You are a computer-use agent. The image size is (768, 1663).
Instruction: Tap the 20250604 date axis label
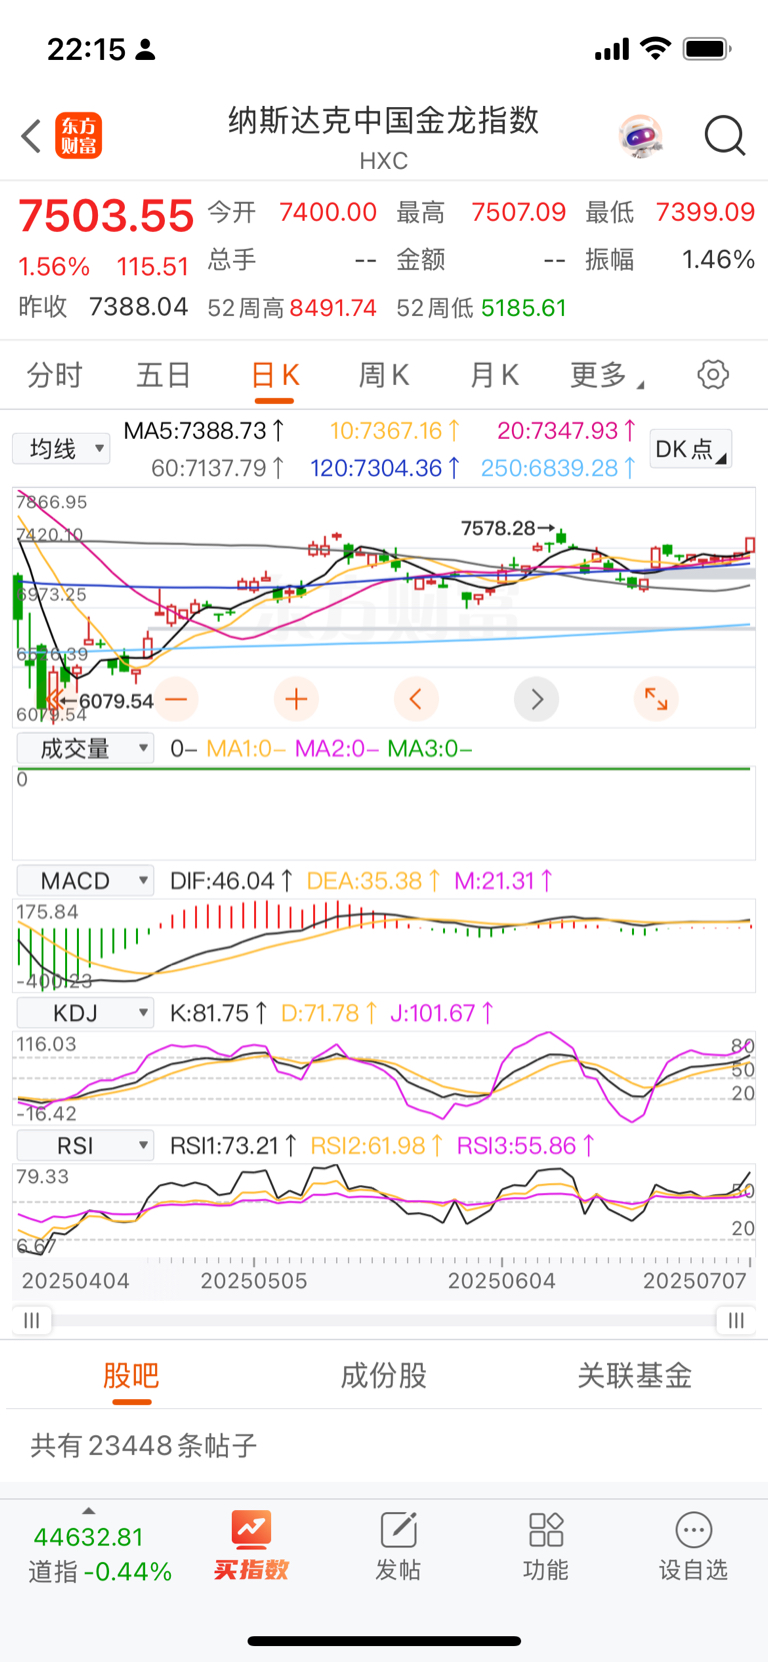(x=501, y=1281)
